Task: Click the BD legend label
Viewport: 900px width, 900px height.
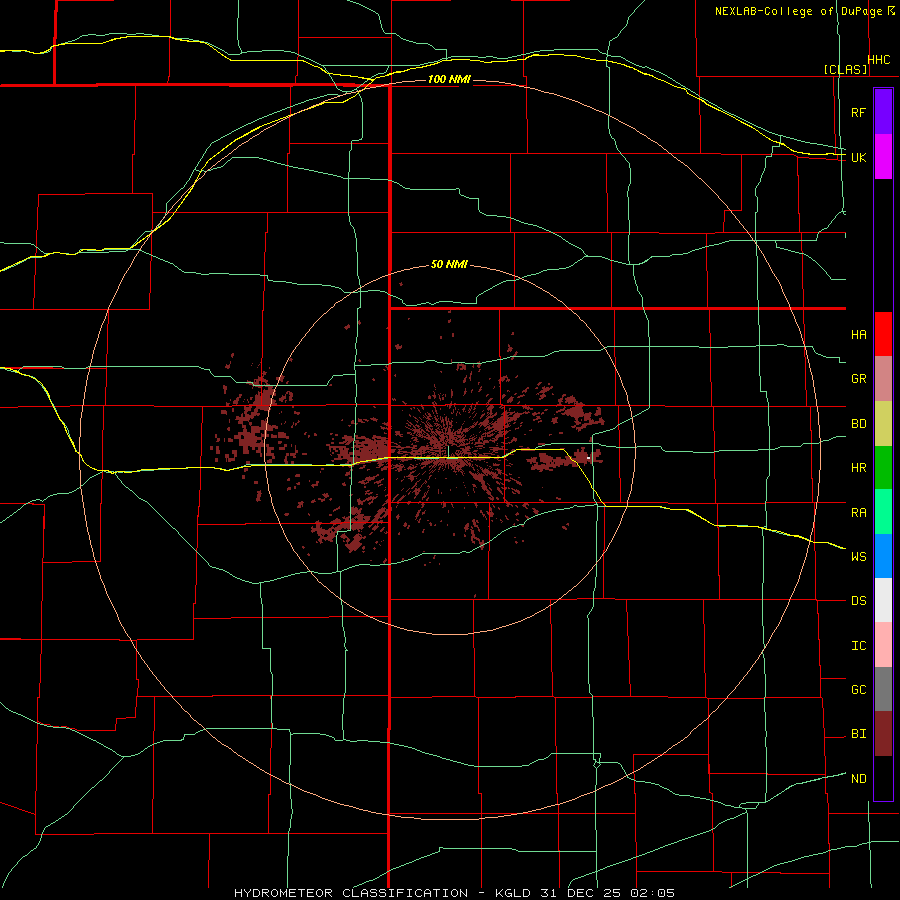Action: [858, 424]
